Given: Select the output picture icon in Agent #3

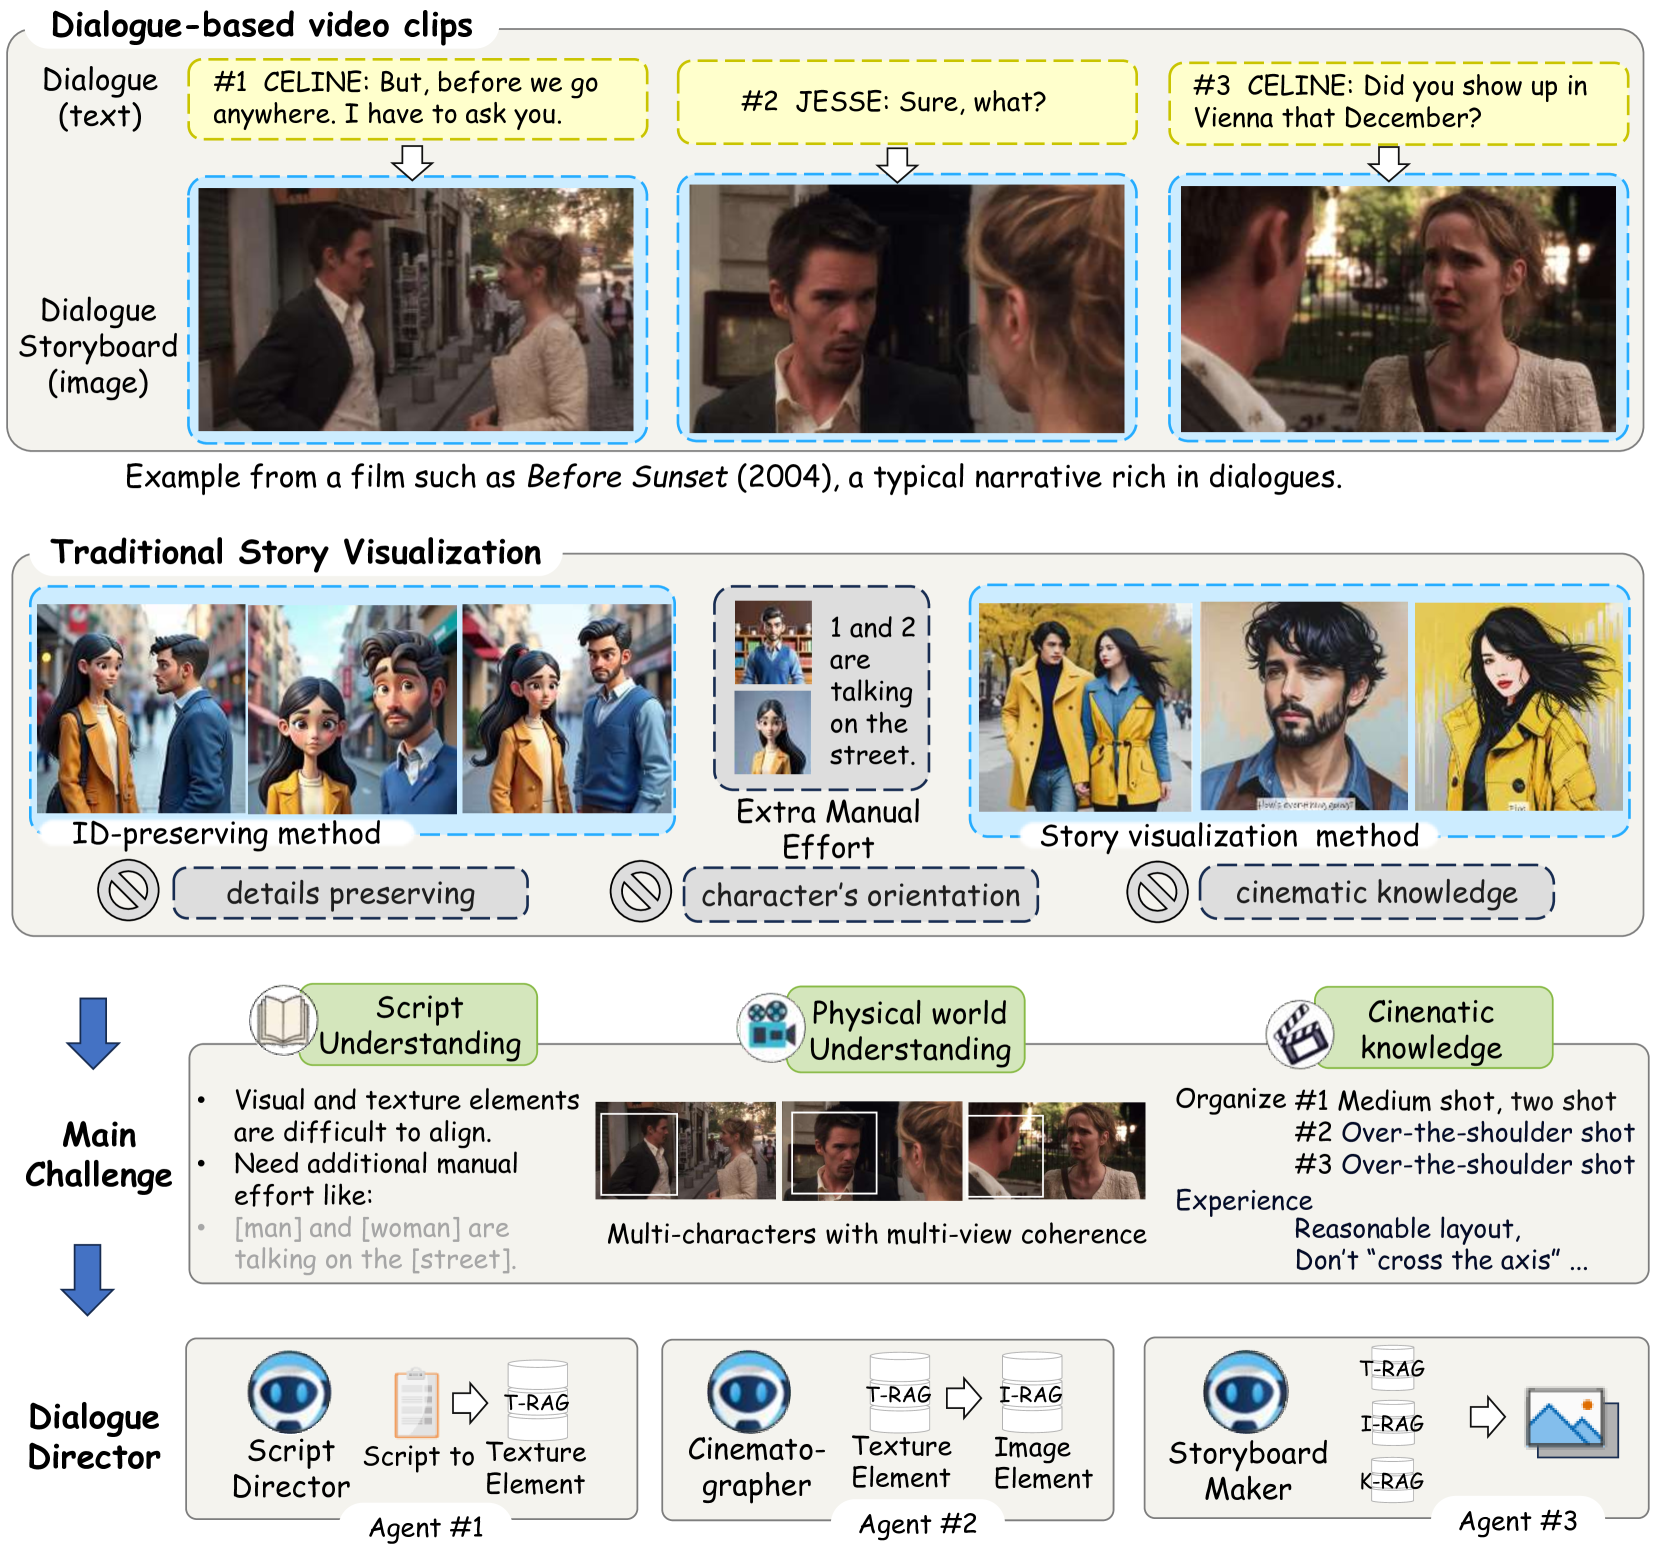Looking at the screenshot, I should point(1571,1422).
